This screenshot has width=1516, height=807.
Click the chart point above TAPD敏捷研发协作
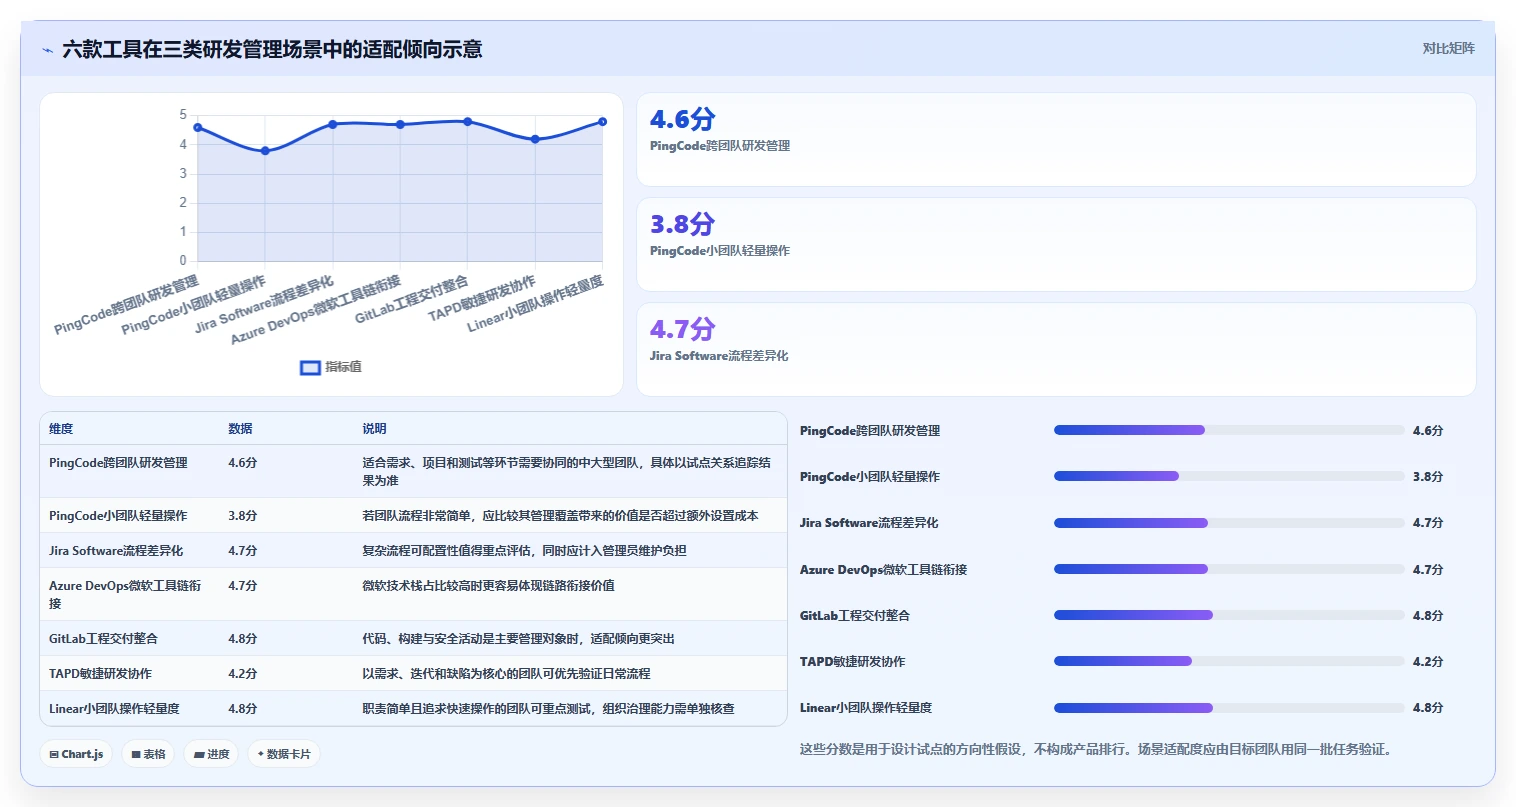(x=536, y=139)
